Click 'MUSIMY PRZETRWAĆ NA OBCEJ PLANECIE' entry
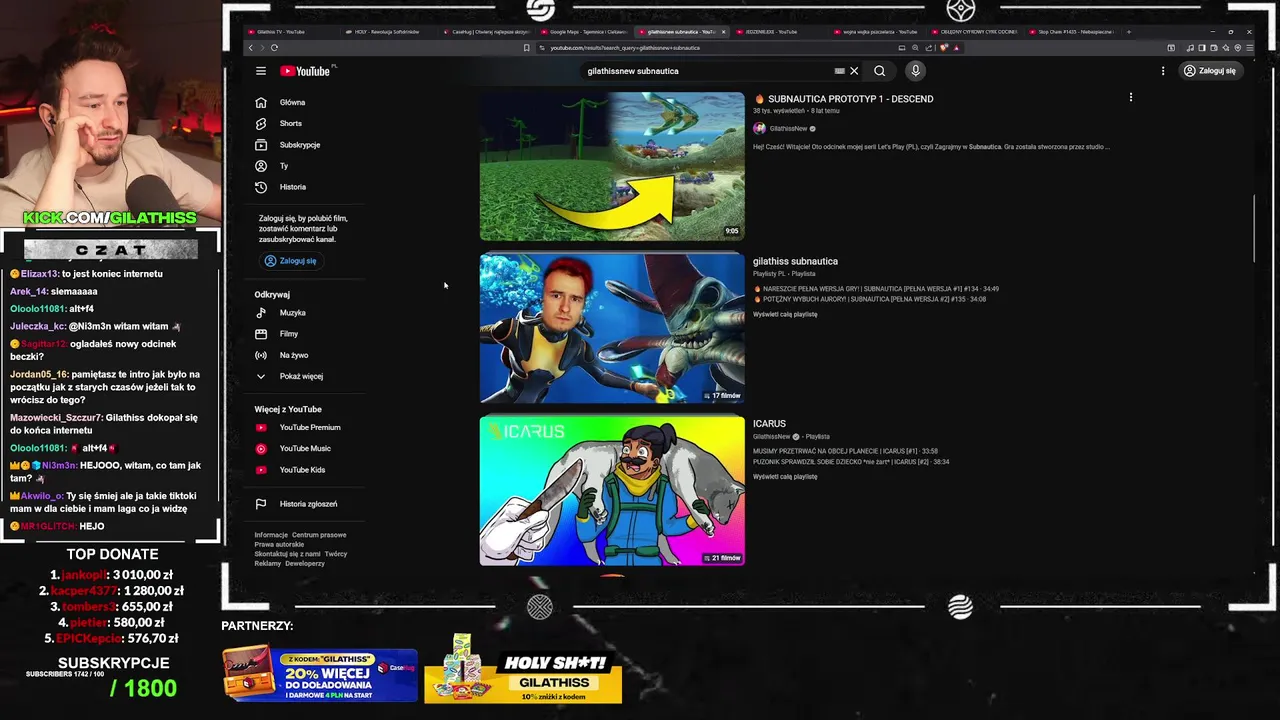The height and width of the screenshot is (720, 1280). [845, 451]
